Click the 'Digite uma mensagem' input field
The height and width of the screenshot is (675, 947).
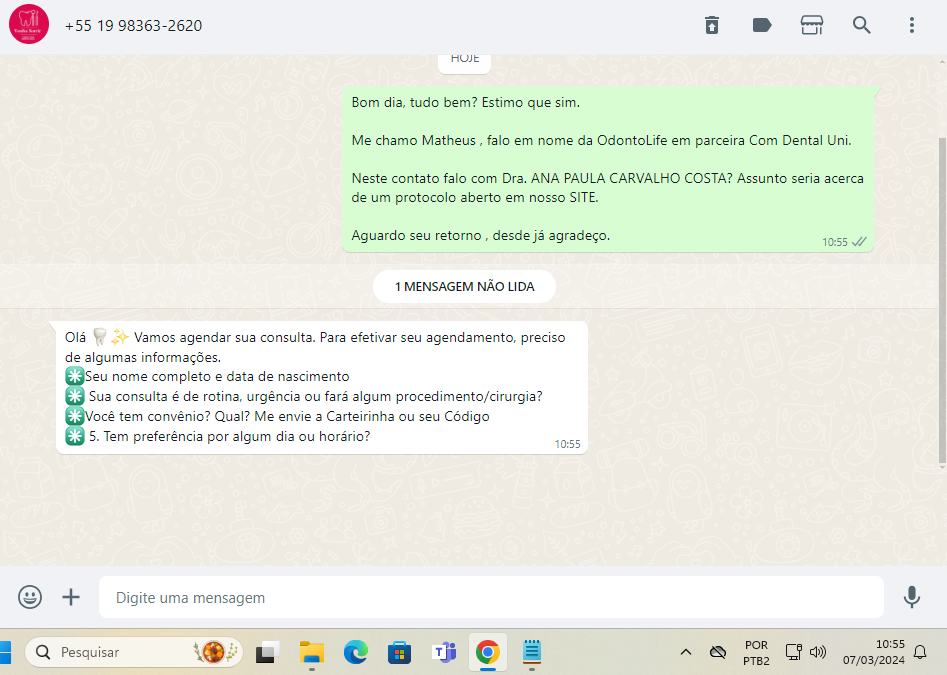(x=490, y=597)
